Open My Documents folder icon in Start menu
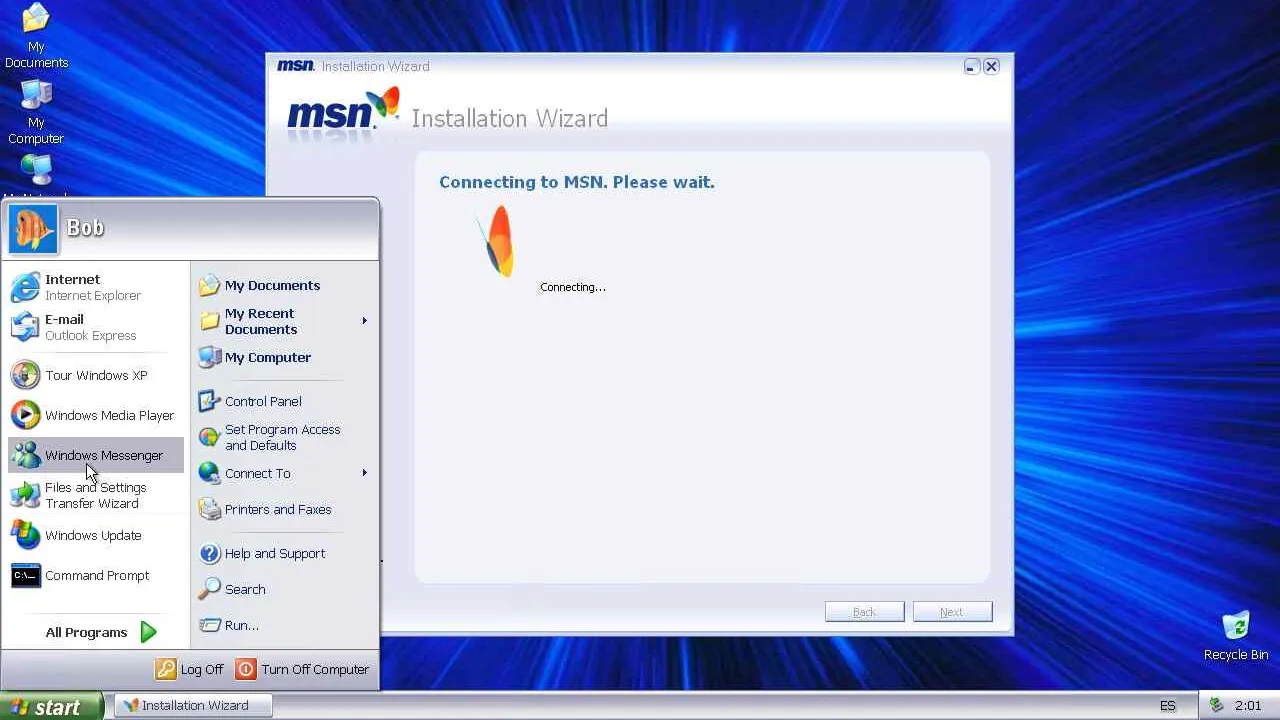The image size is (1280, 720). click(x=209, y=286)
